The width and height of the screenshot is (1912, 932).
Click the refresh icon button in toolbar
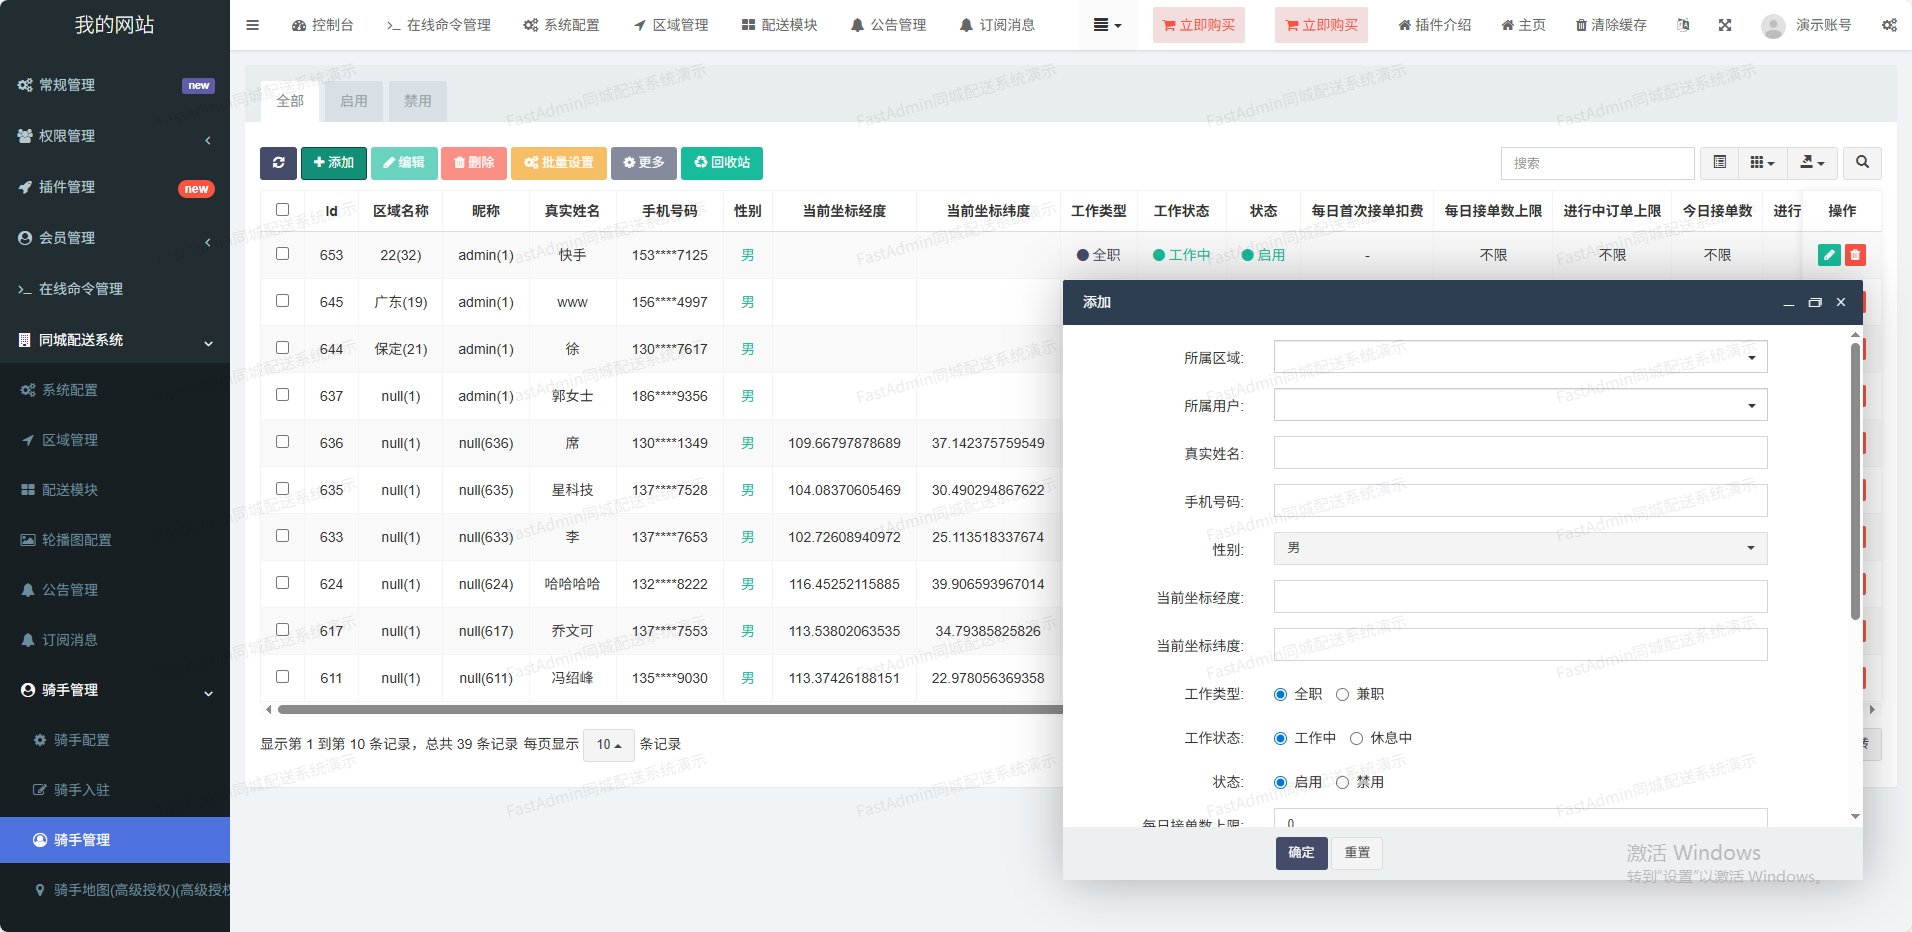[278, 163]
